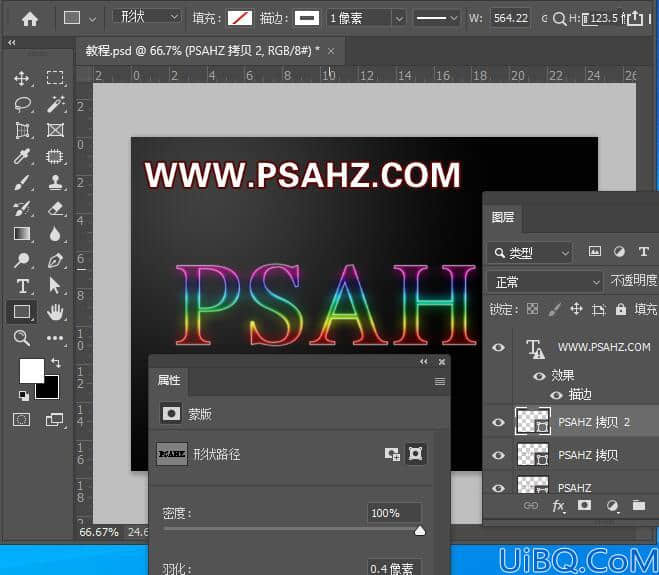Open the stroke width 1像素 dropdown
Screen dimensions: 659x575
(399, 18)
